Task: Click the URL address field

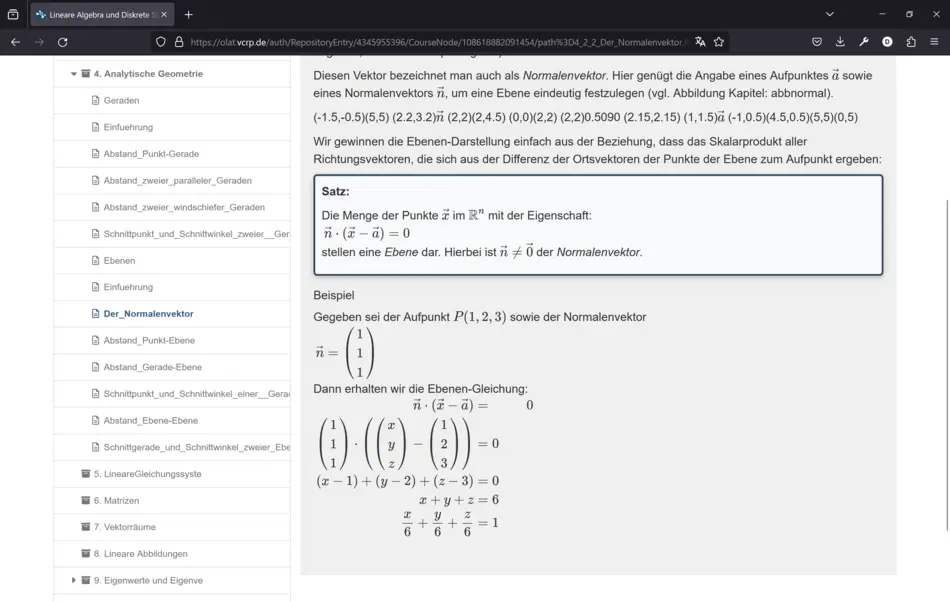Action: tap(430, 42)
